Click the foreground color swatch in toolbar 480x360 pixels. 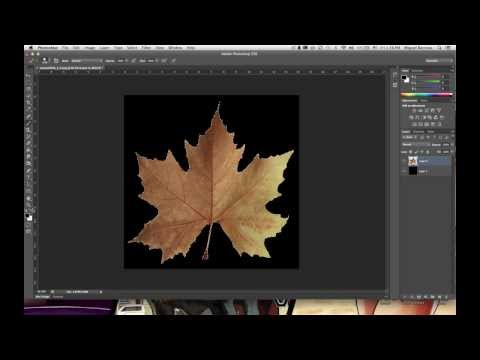[28, 216]
